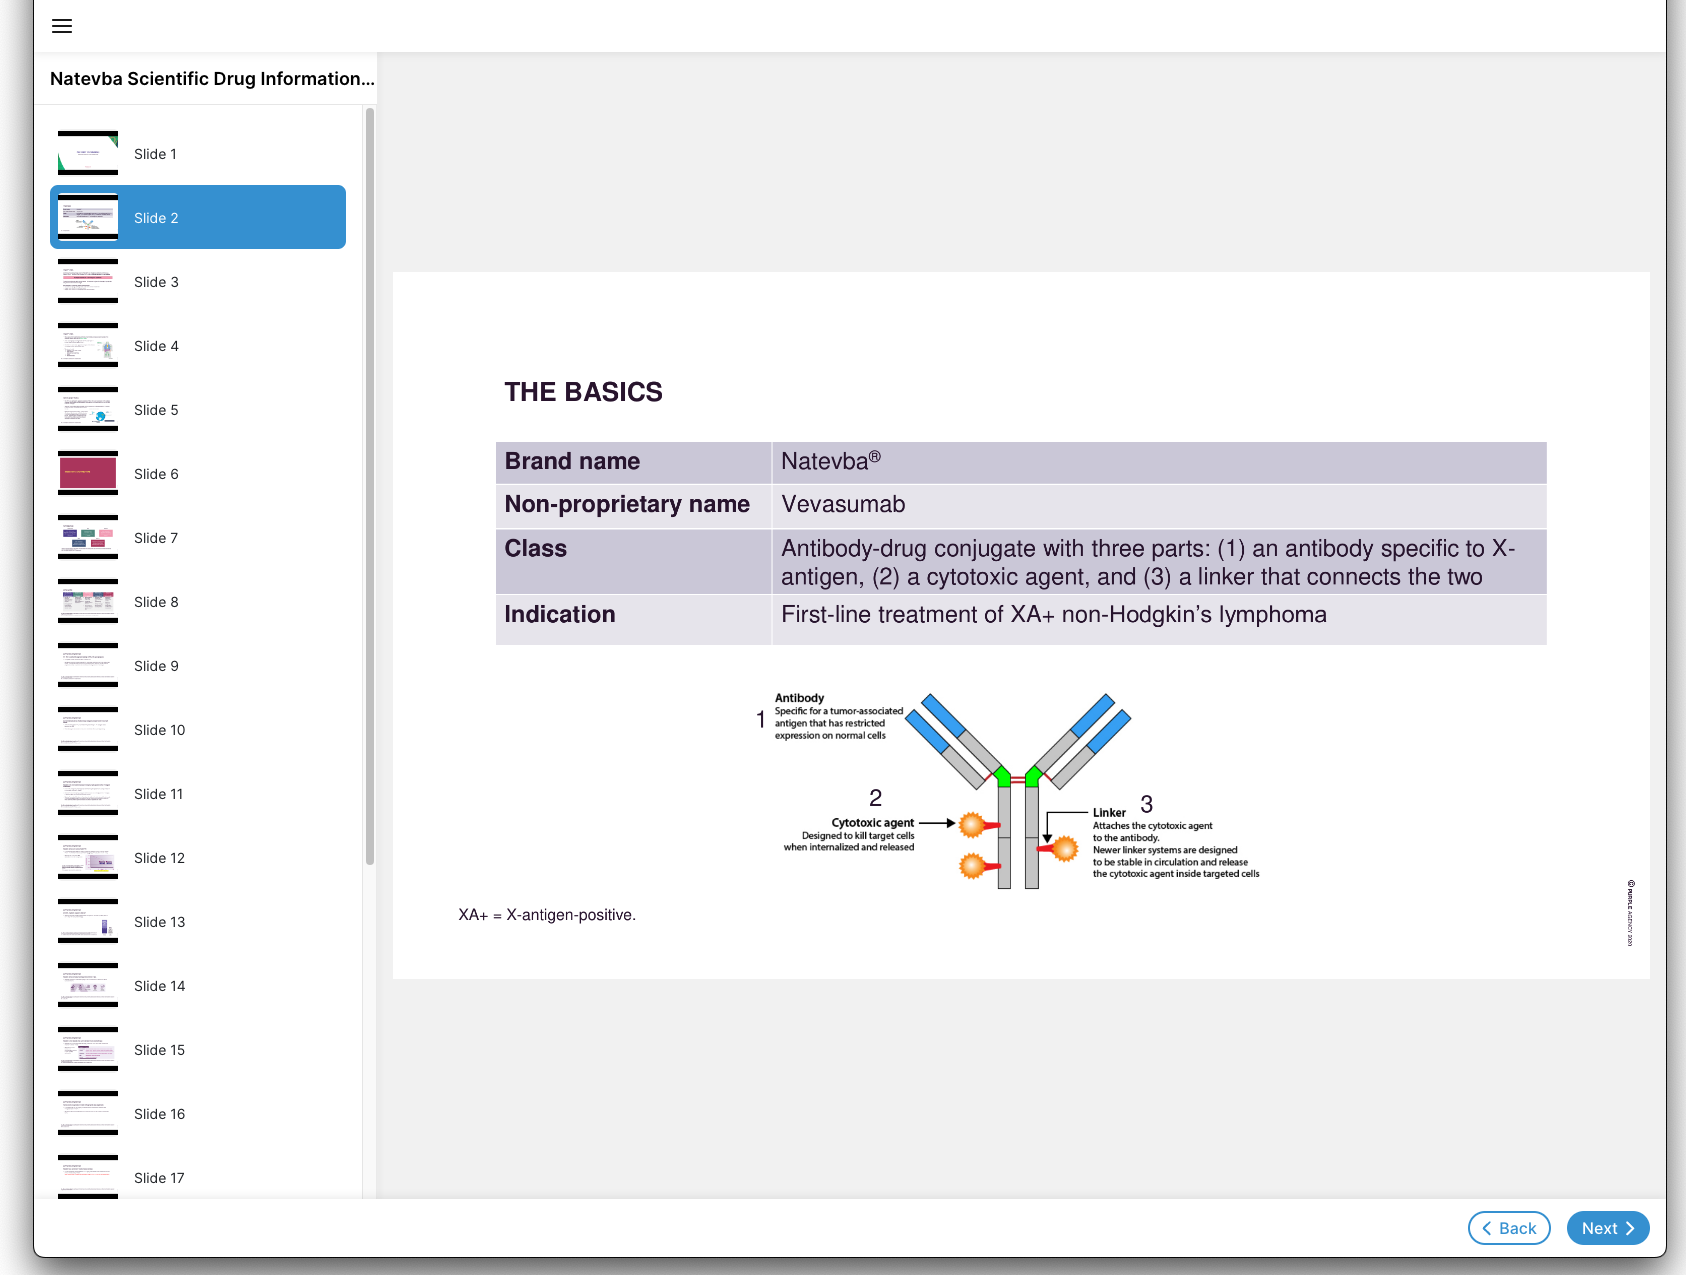Select the magenta Slide 6 thumbnail
The width and height of the screenshot is (1686, 1275).
[88, 474]
